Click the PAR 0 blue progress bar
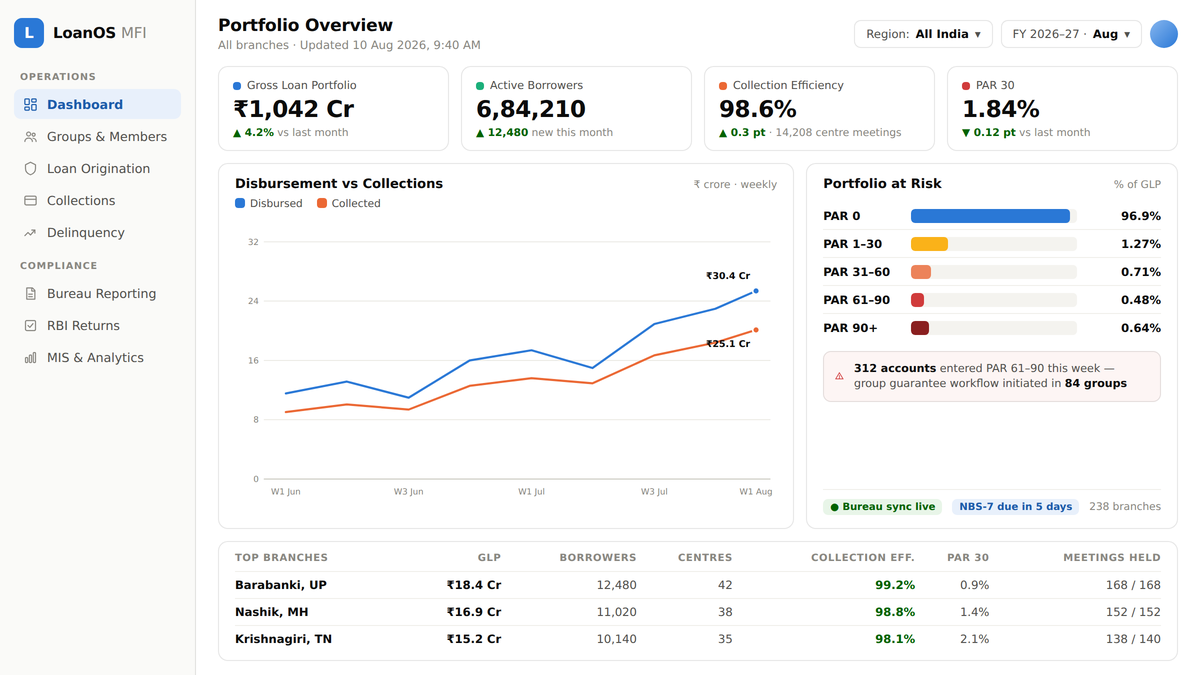Screen dimensions: 1200x675 tap(990, 216)
